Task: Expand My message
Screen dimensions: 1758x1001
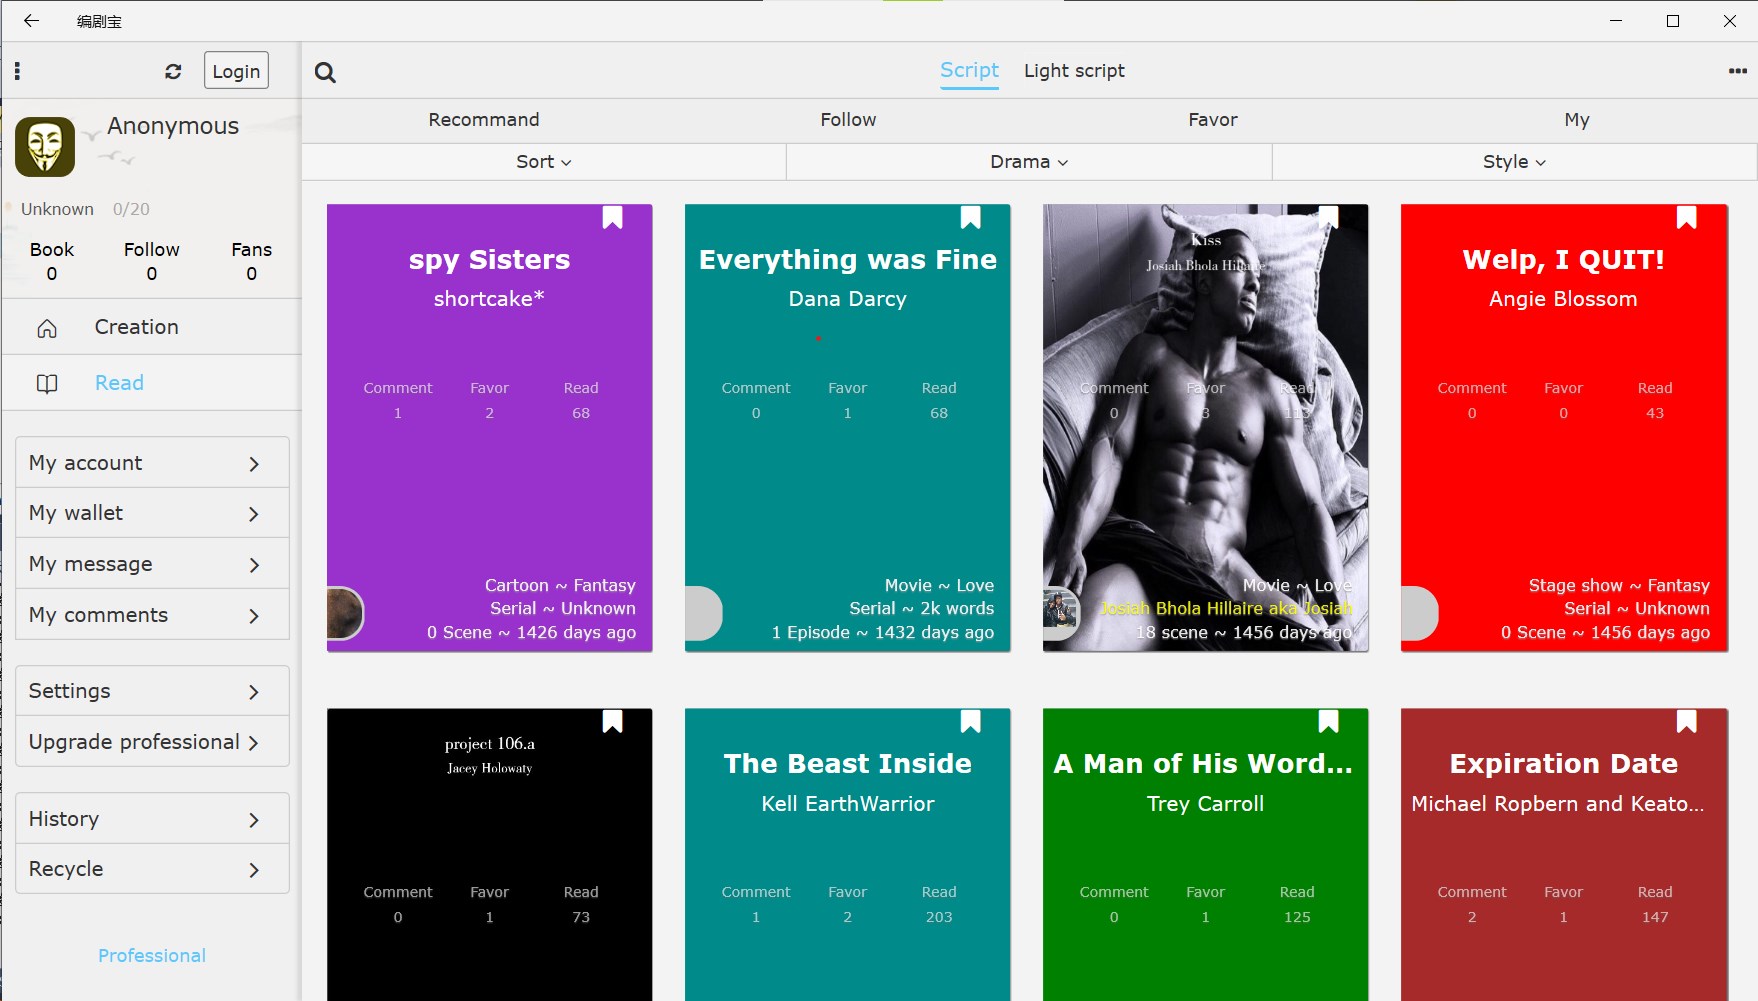Action: [x=152, y=564]
